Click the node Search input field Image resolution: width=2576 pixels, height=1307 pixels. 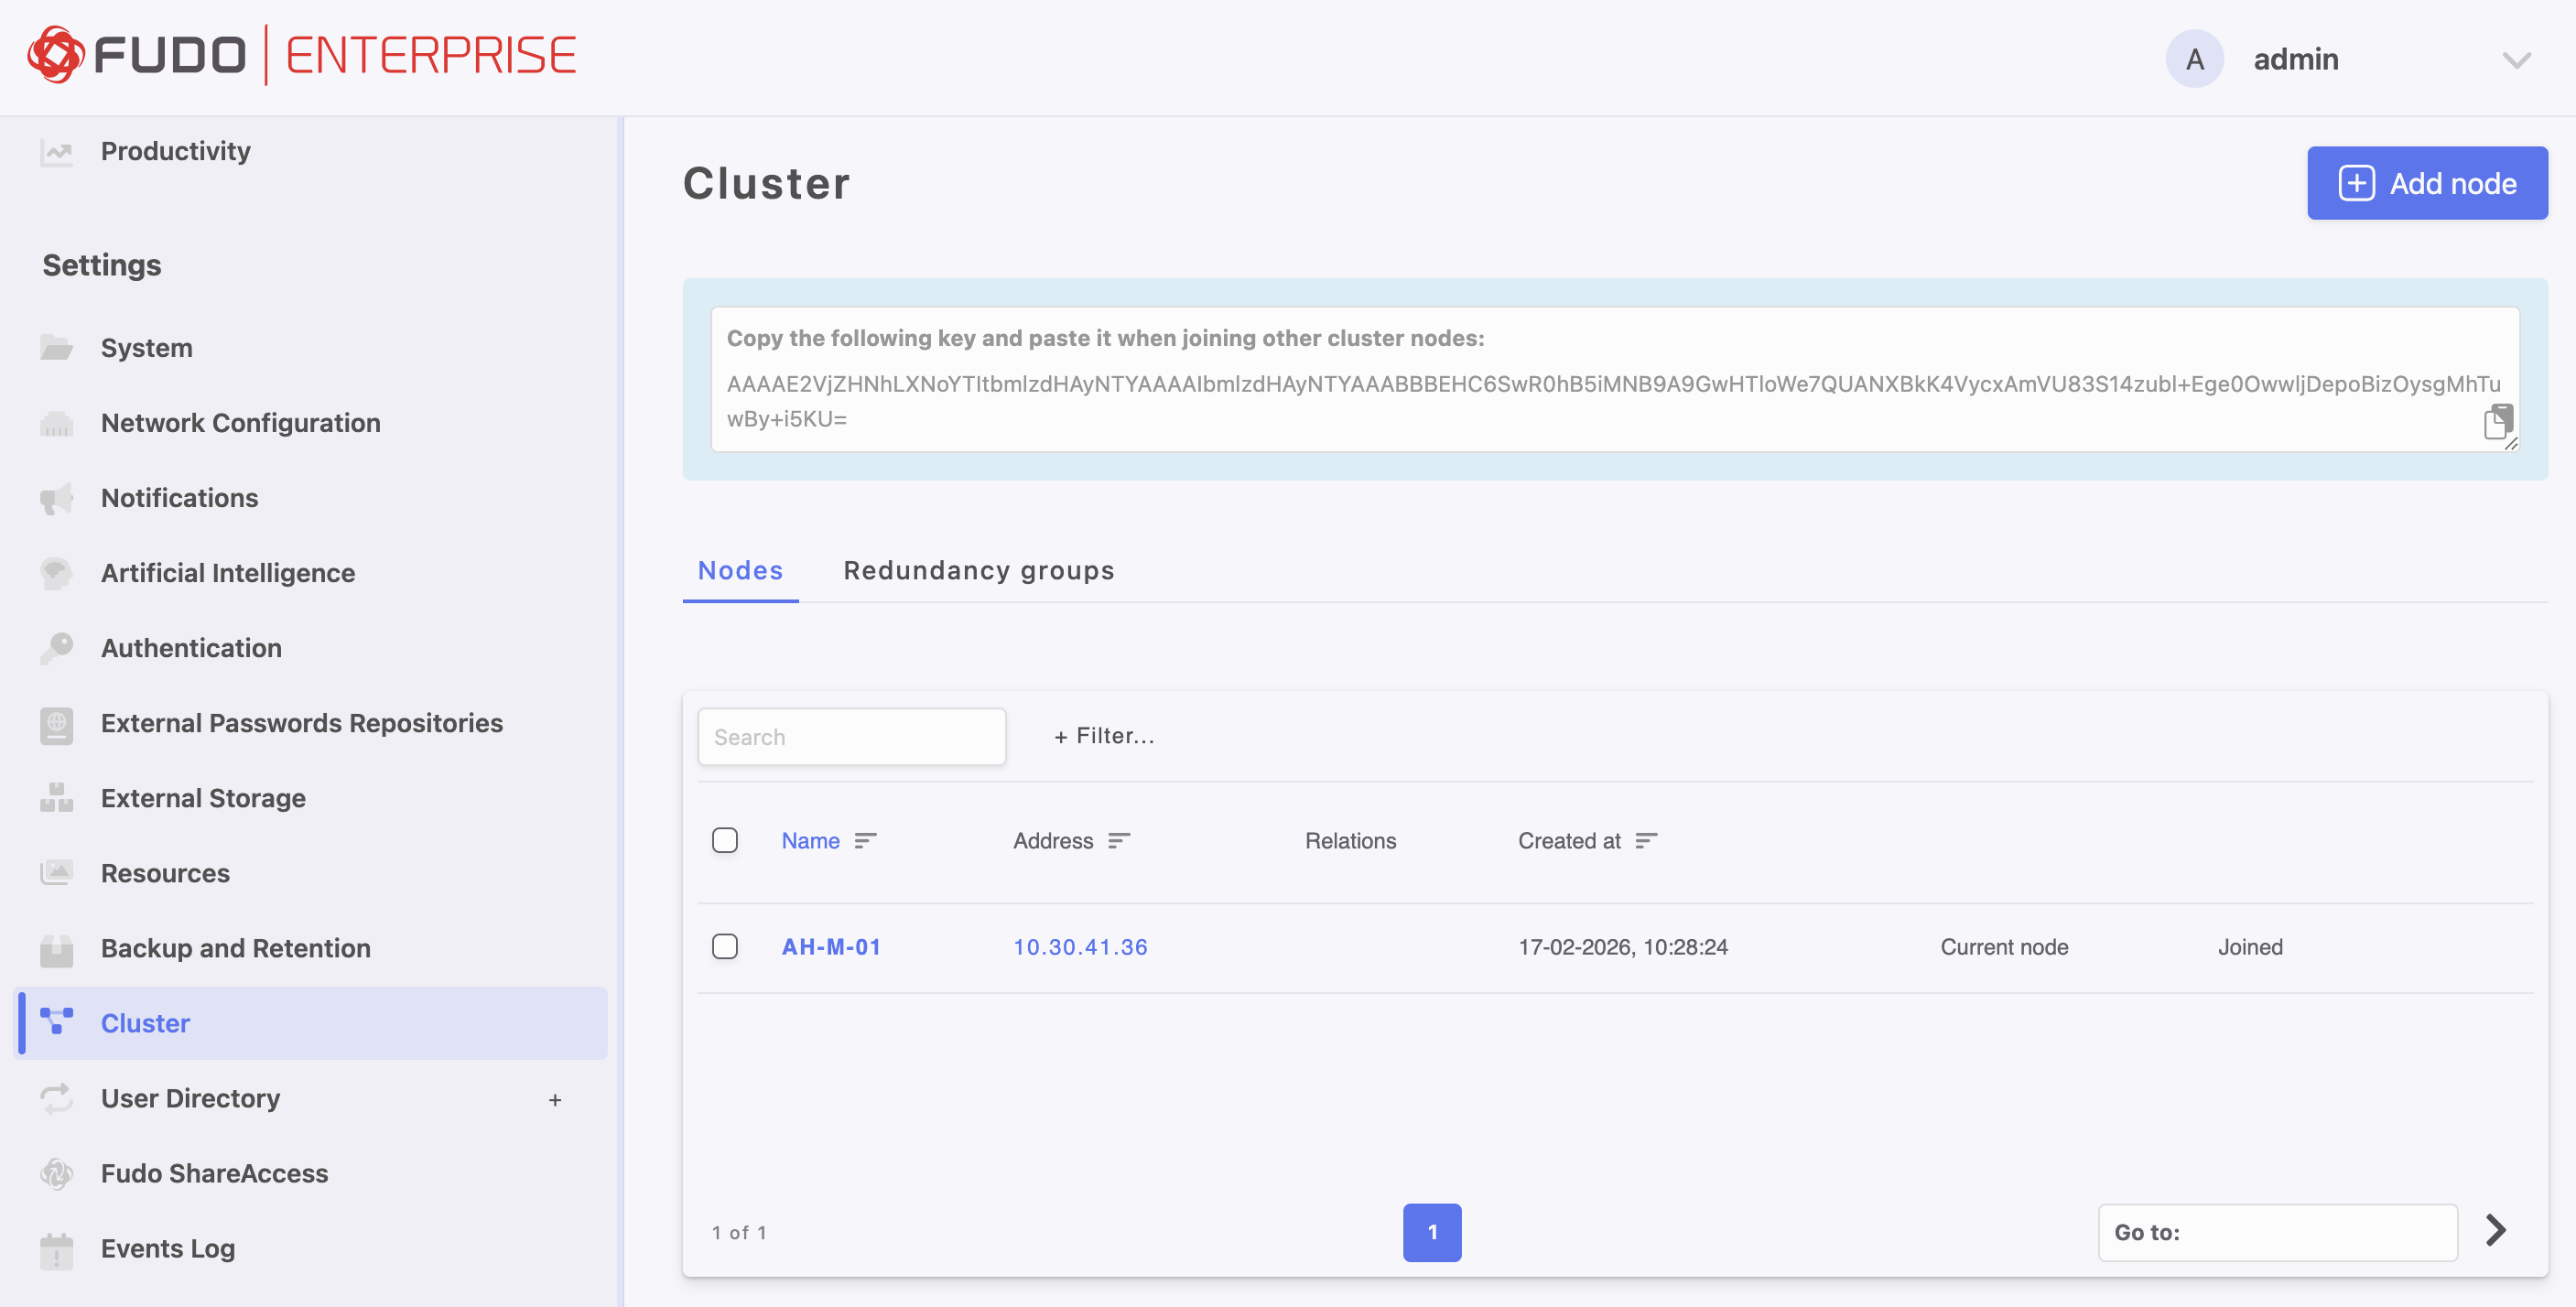(851, 738)
